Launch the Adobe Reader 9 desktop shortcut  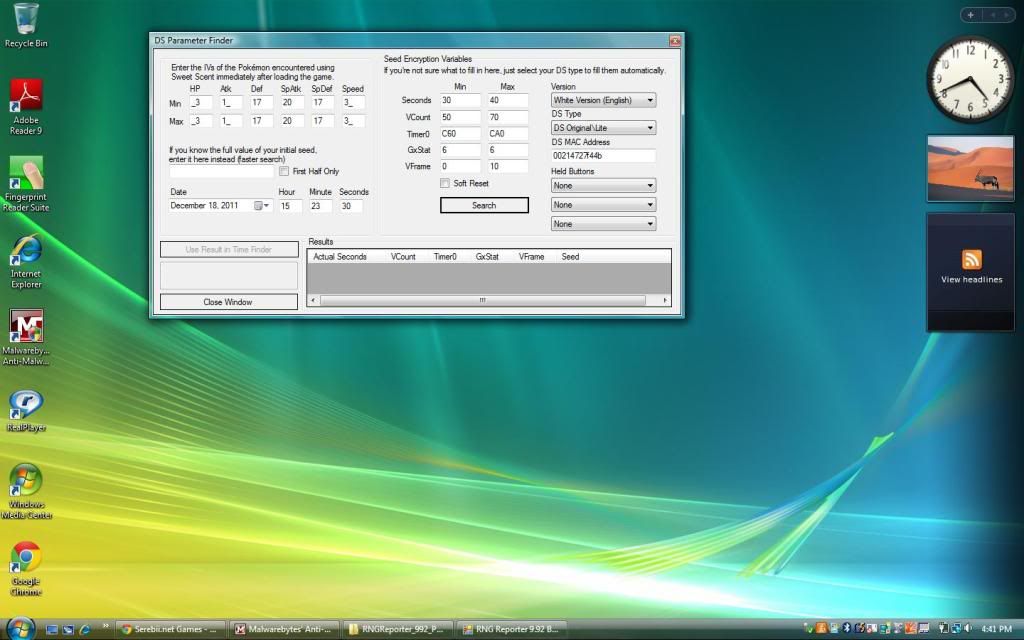click(x=25, y=106)
